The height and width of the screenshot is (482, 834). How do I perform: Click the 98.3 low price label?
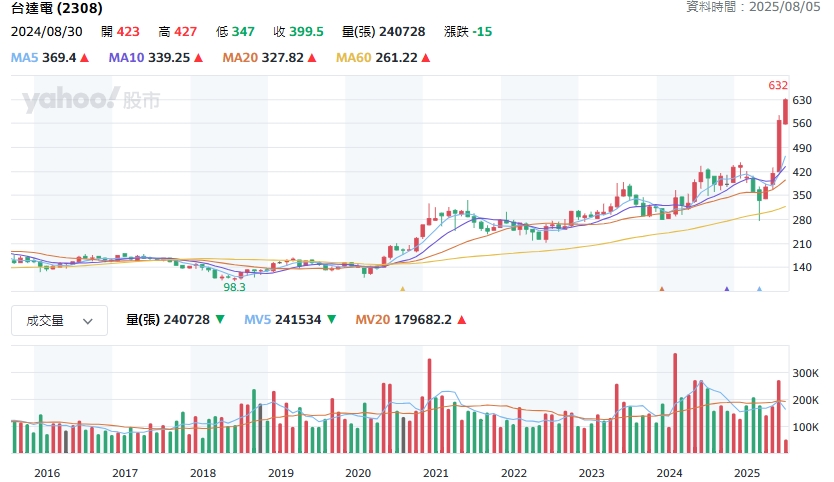234,286
